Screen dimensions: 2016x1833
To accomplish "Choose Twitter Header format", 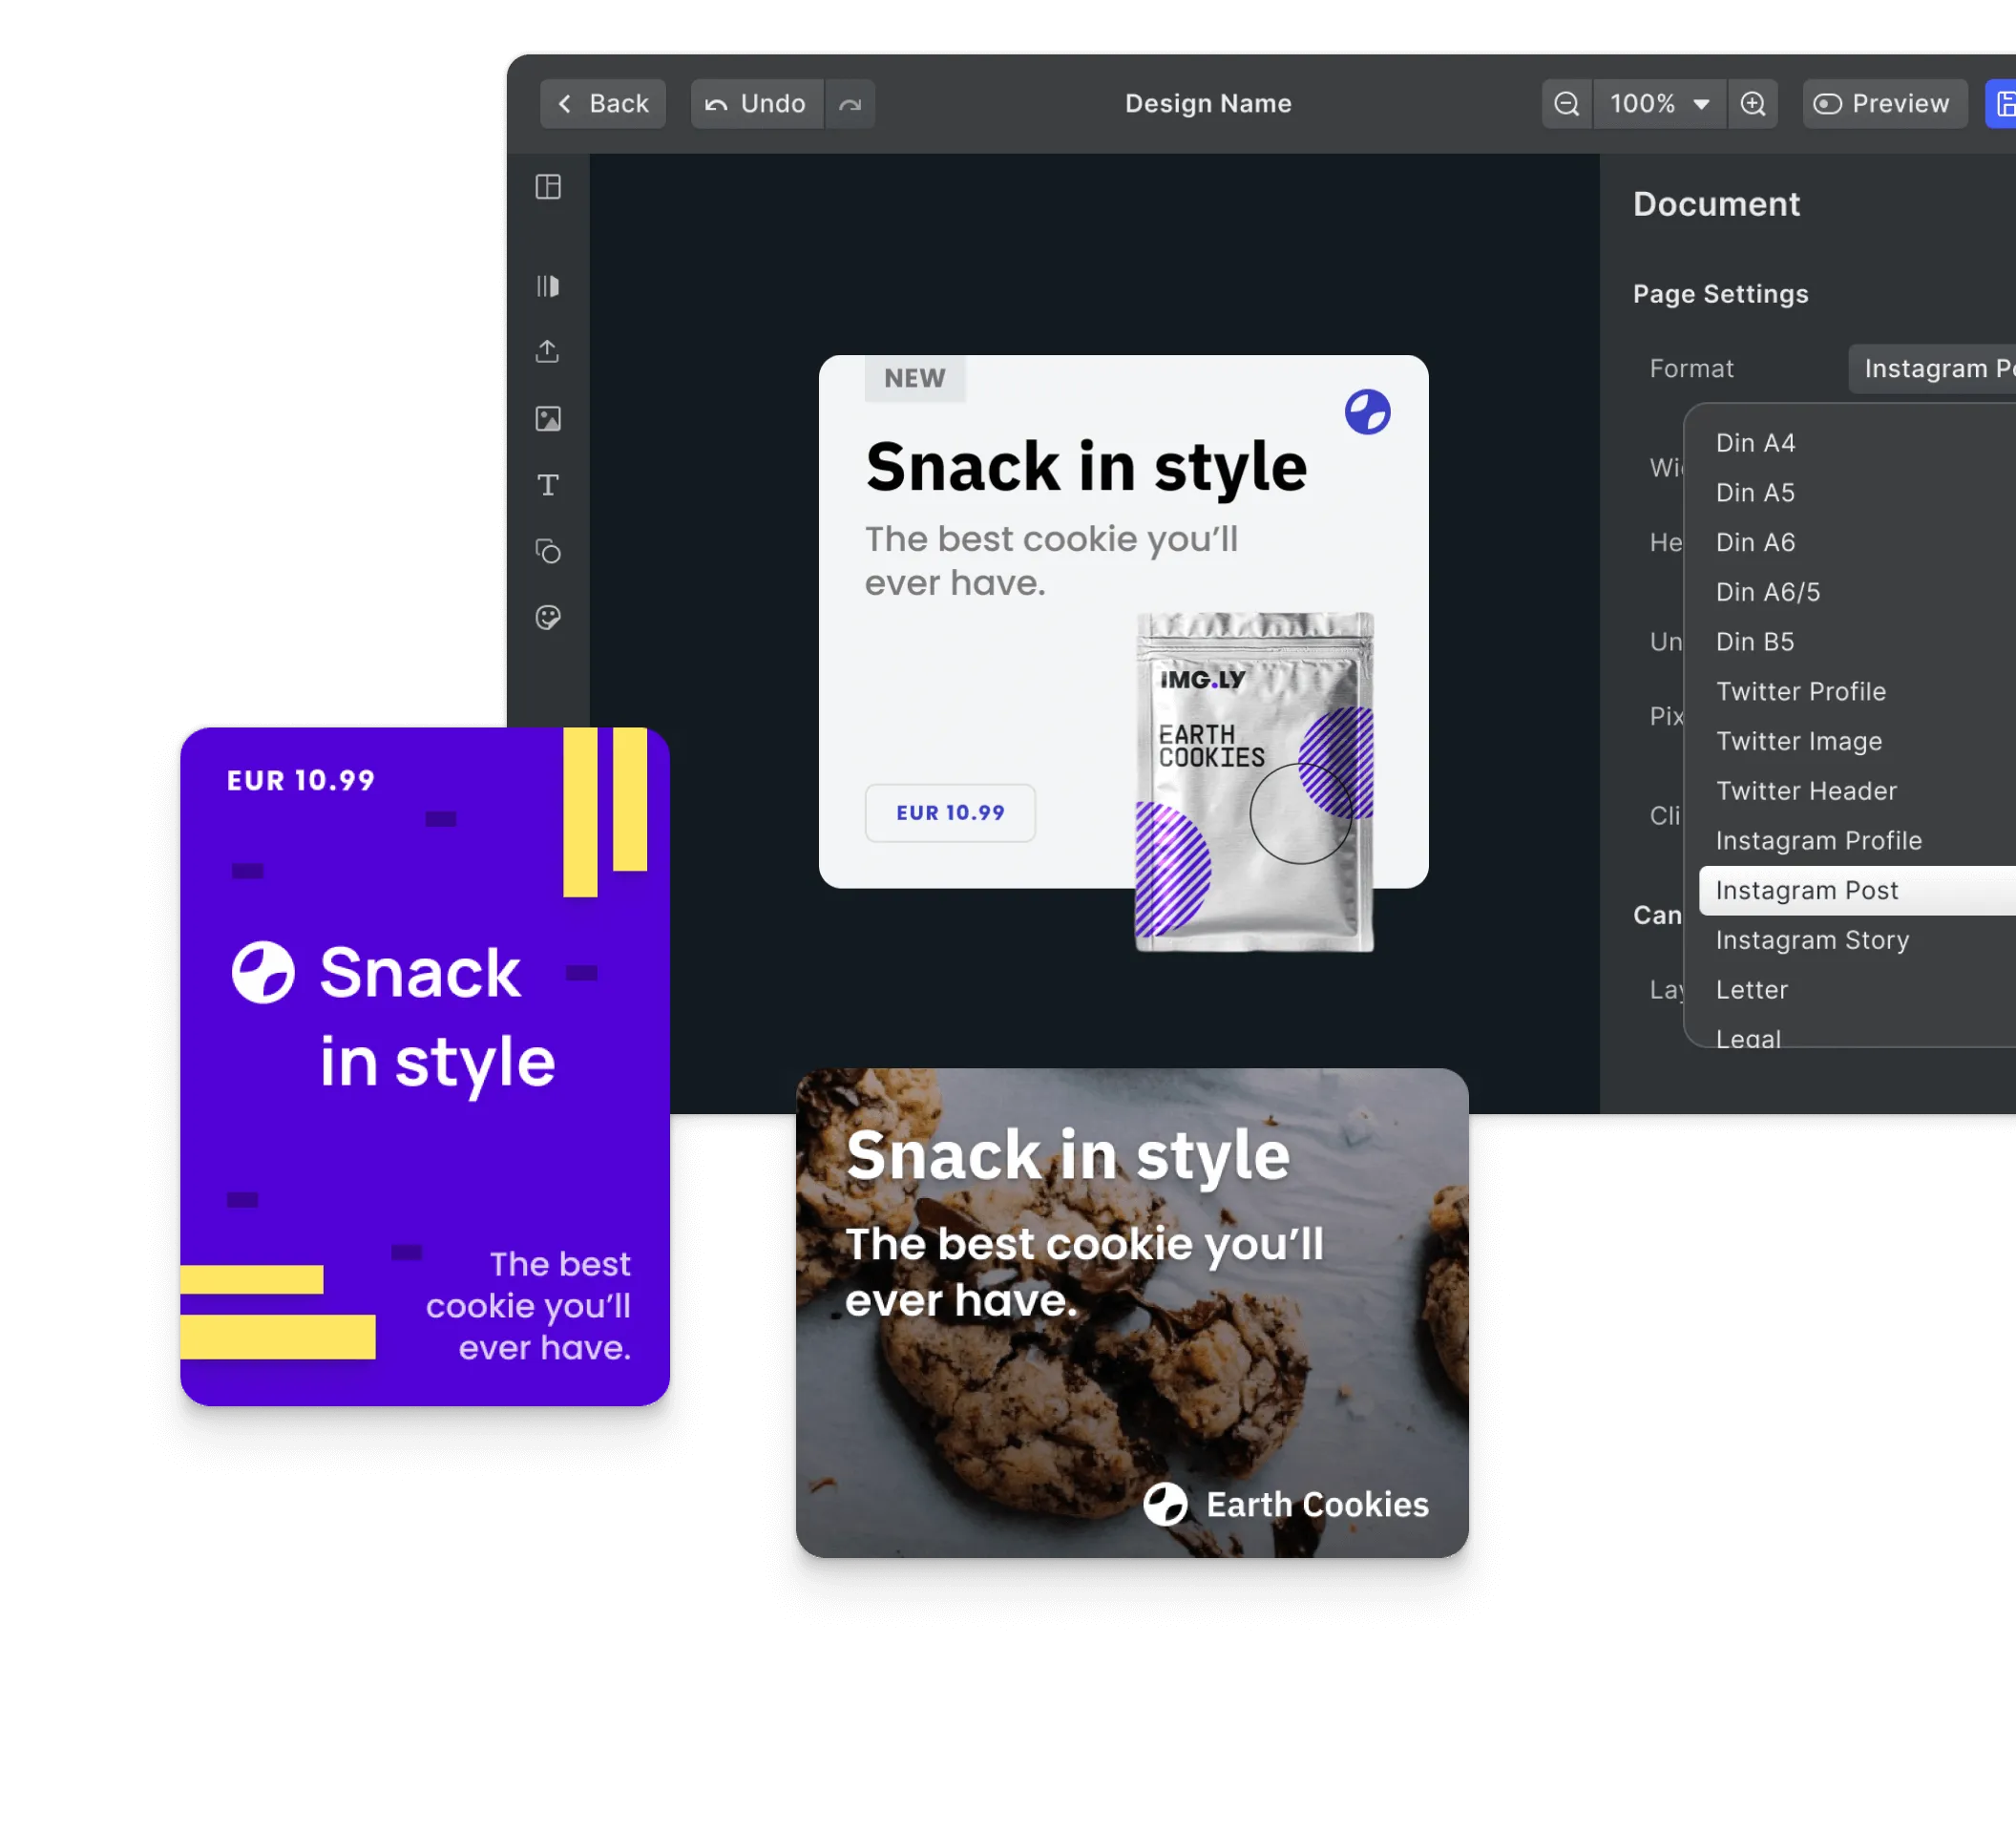I will [1857, 791].
